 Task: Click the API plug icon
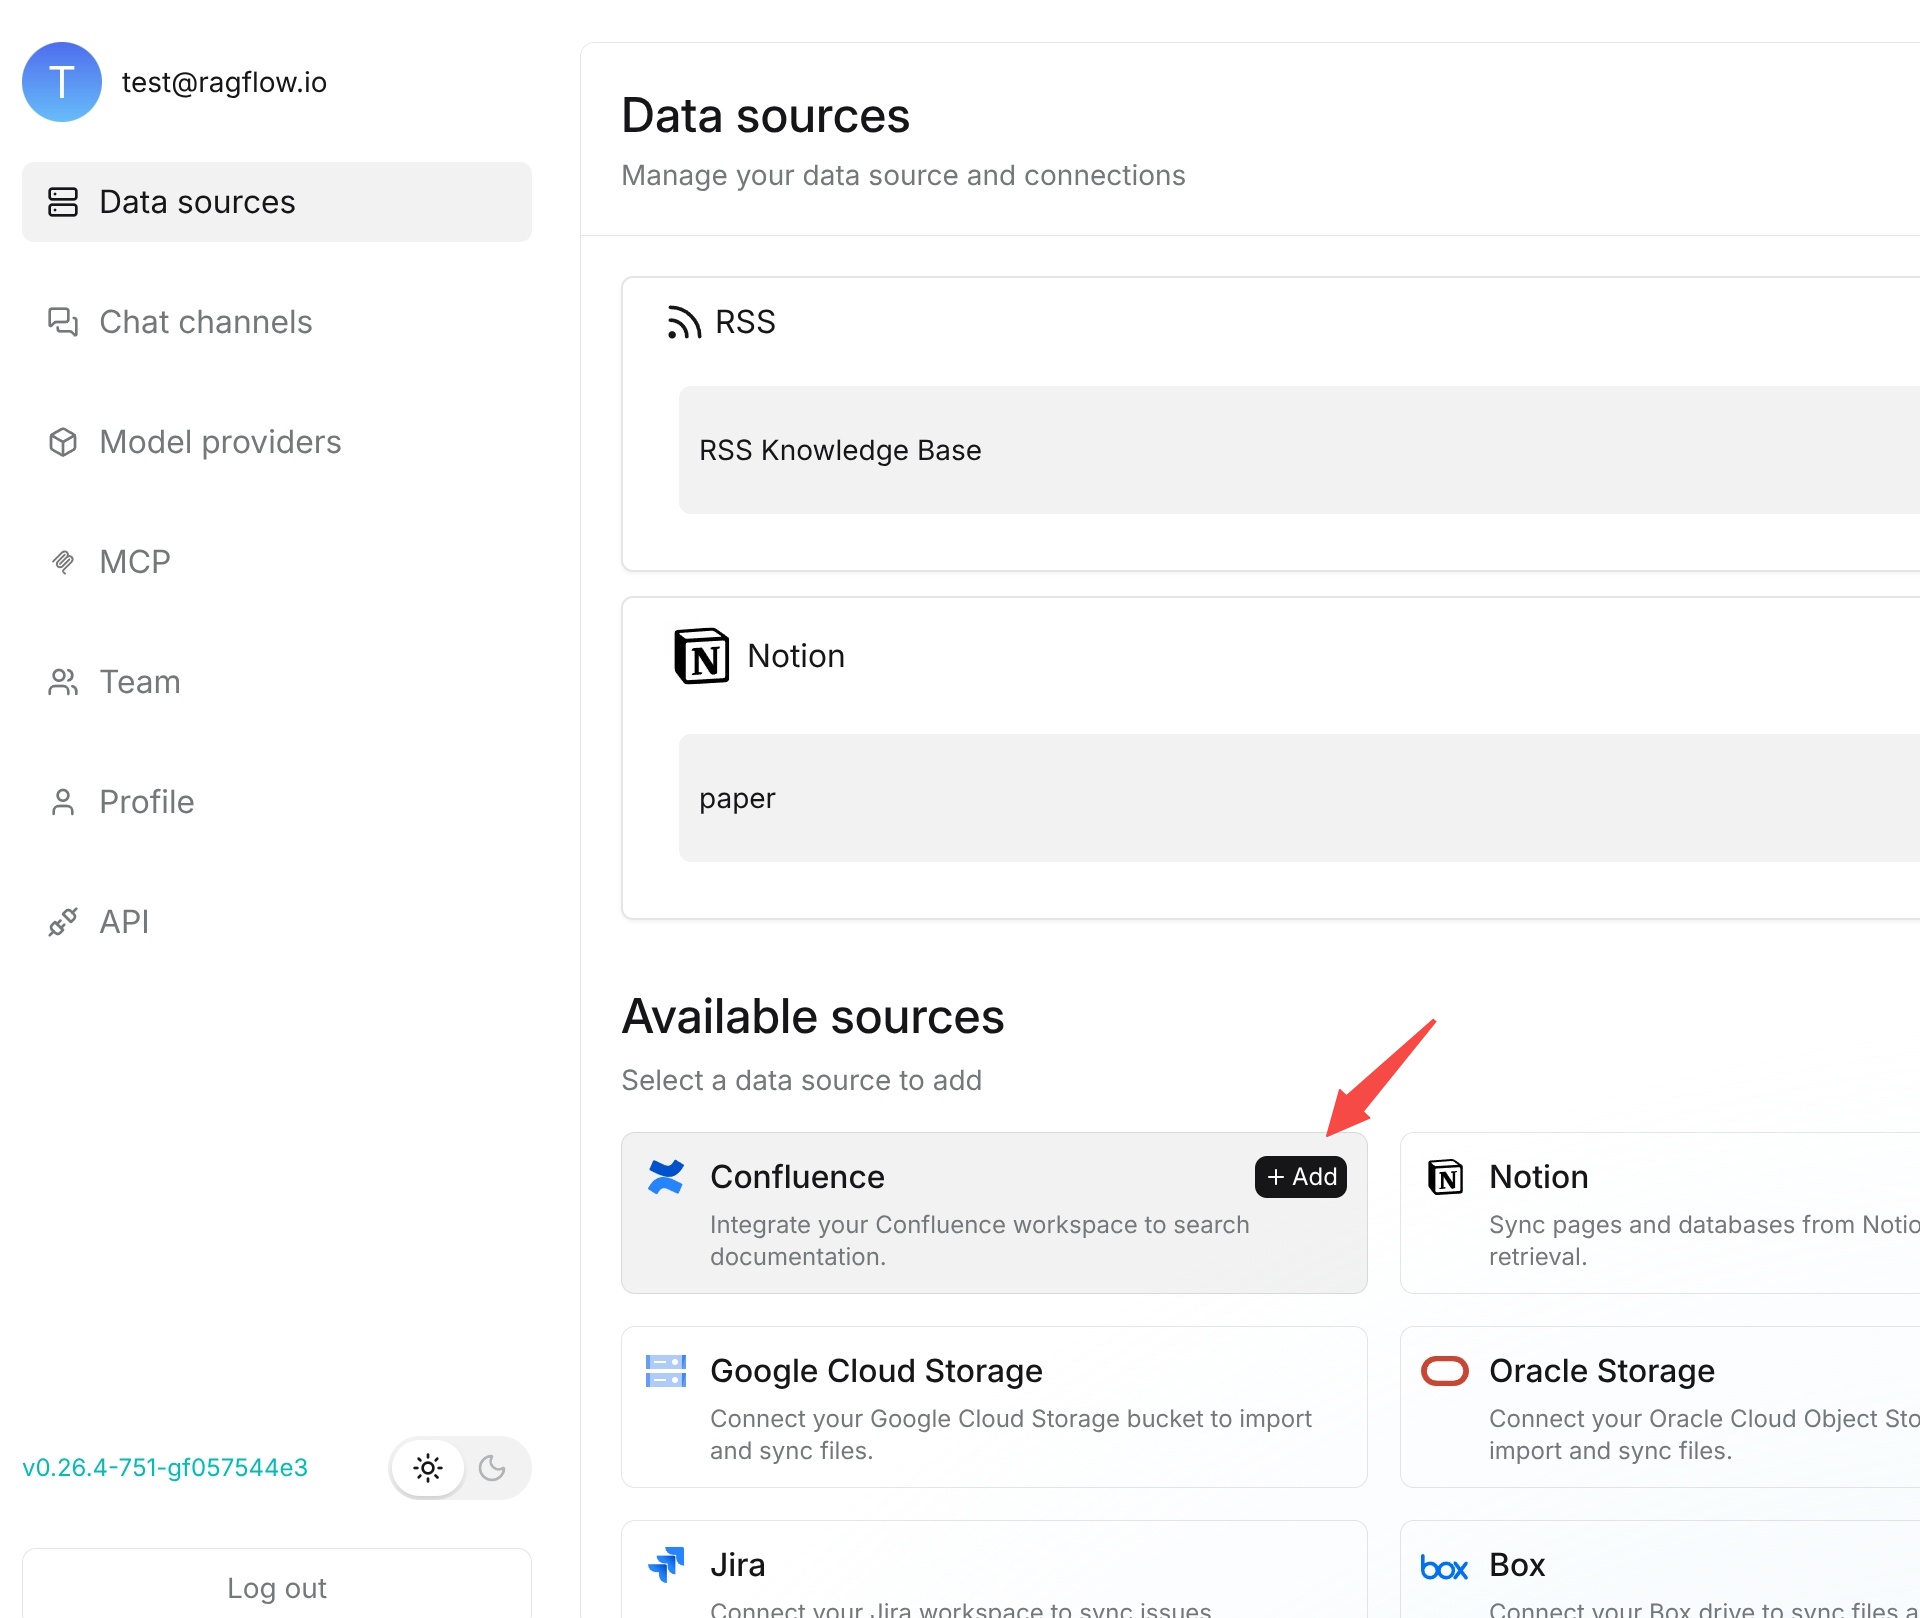tap(63, 922)
